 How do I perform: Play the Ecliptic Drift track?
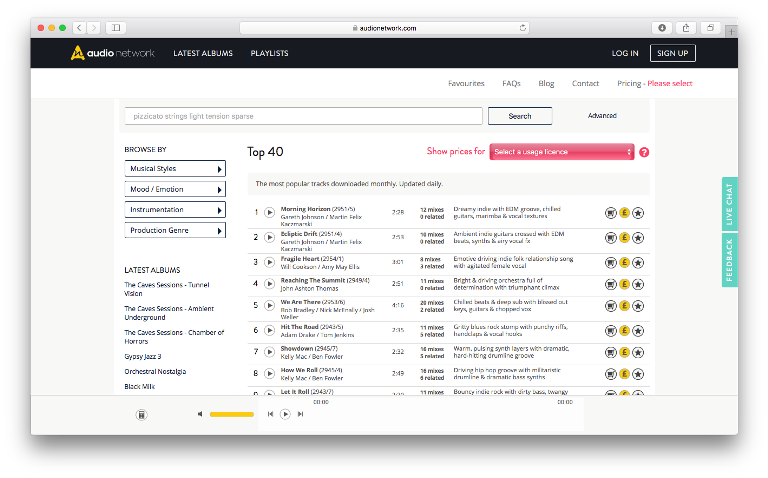269,238
